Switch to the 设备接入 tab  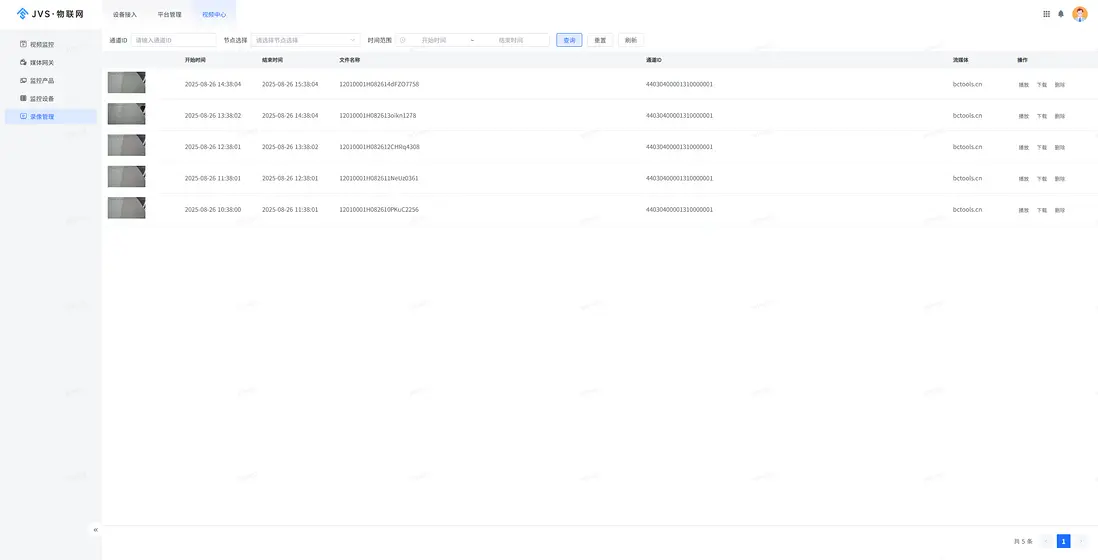click(x=125, y=15)
